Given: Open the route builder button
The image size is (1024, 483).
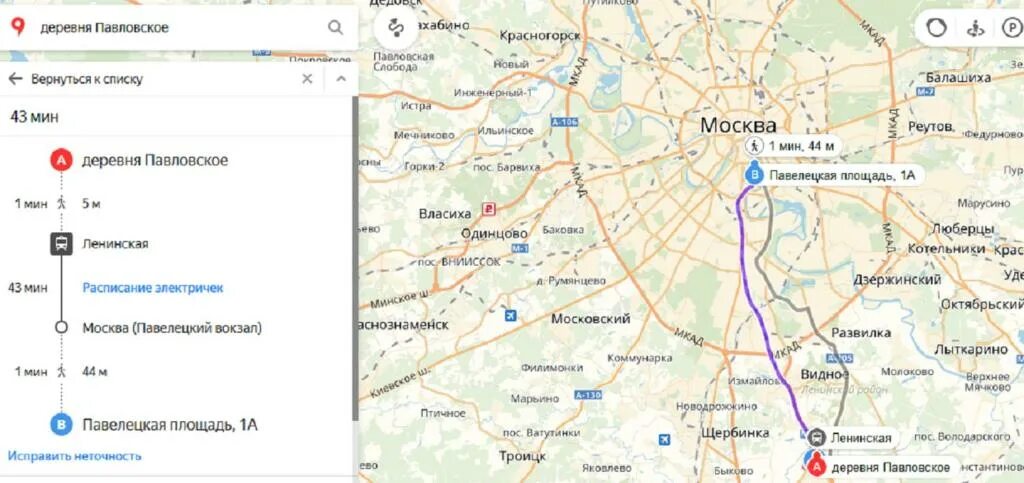Looking at the screenshot, I should (395, 29).
